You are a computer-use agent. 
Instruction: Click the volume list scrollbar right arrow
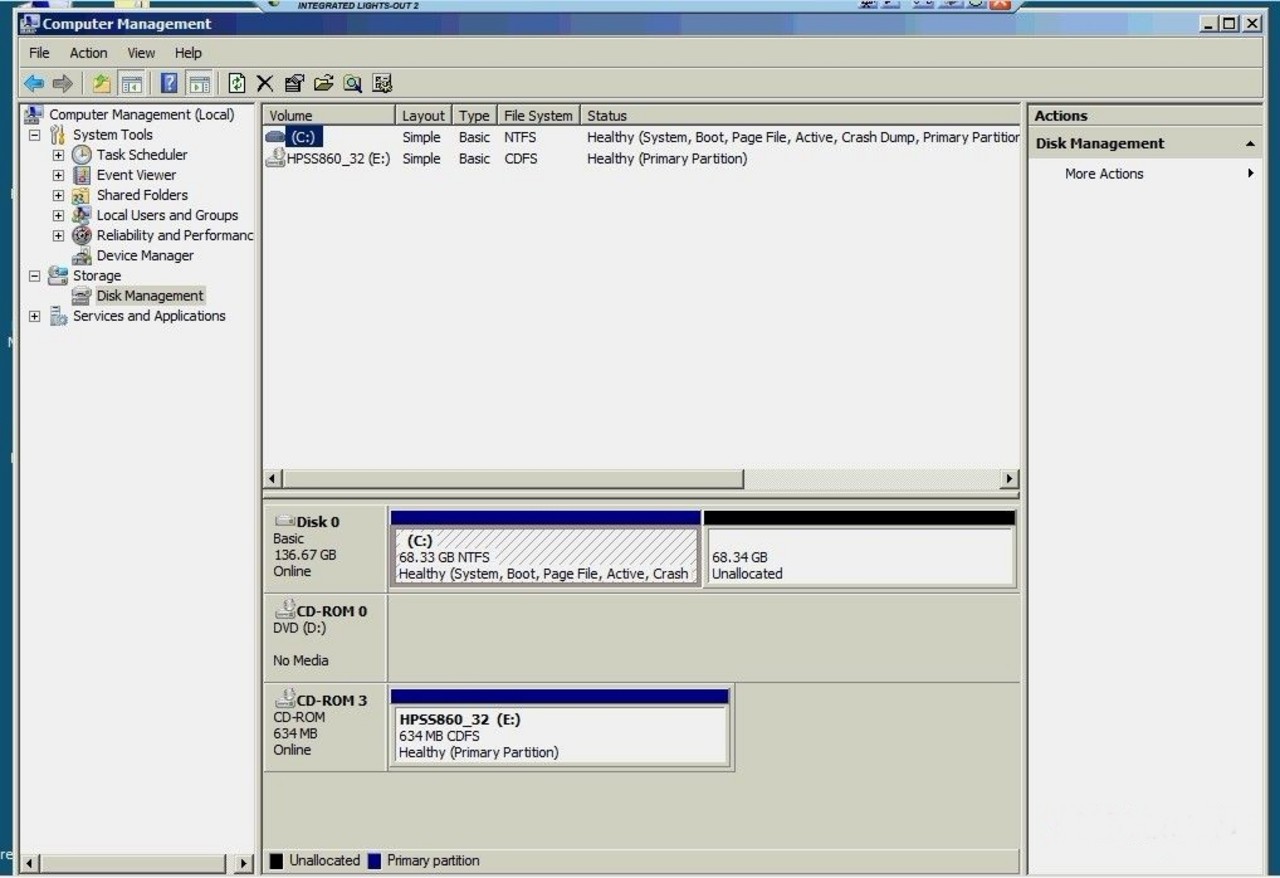click(1009, 480)
